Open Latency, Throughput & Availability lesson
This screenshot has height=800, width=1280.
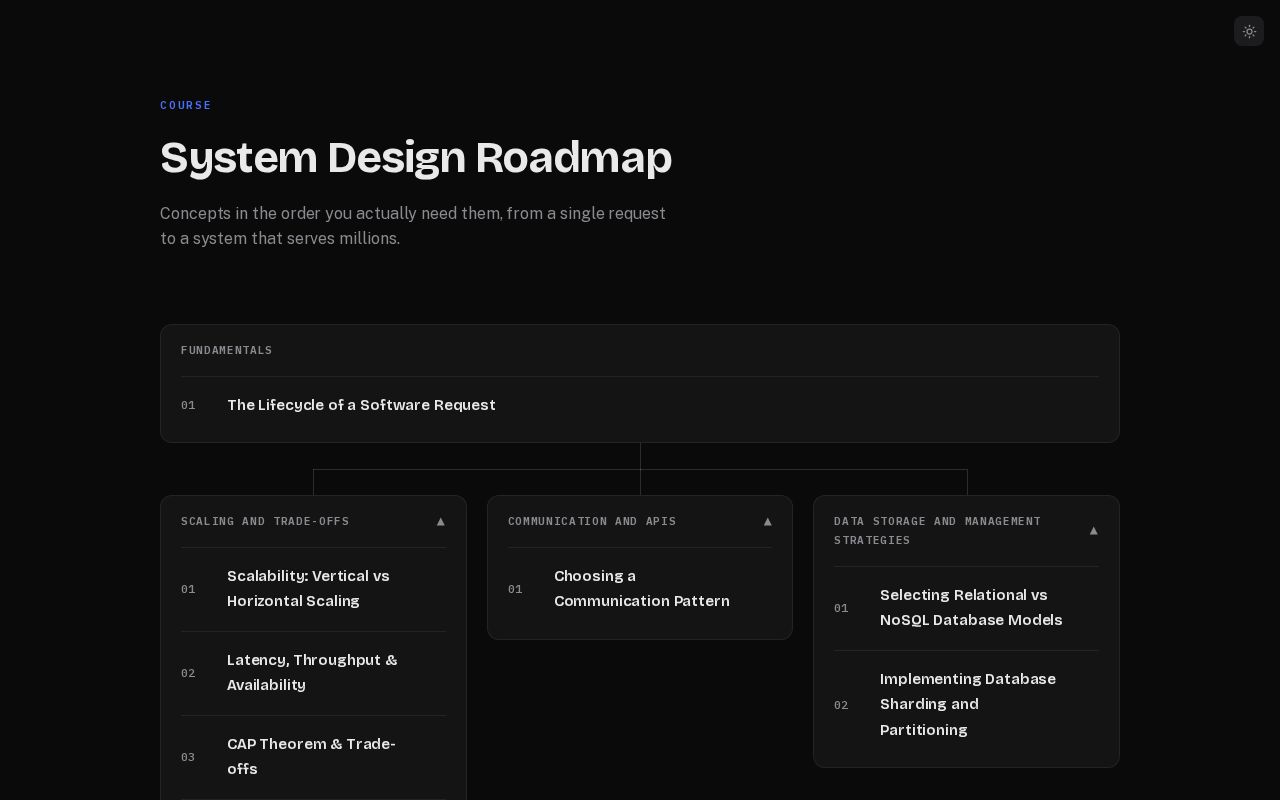click(x=313, y=673)
